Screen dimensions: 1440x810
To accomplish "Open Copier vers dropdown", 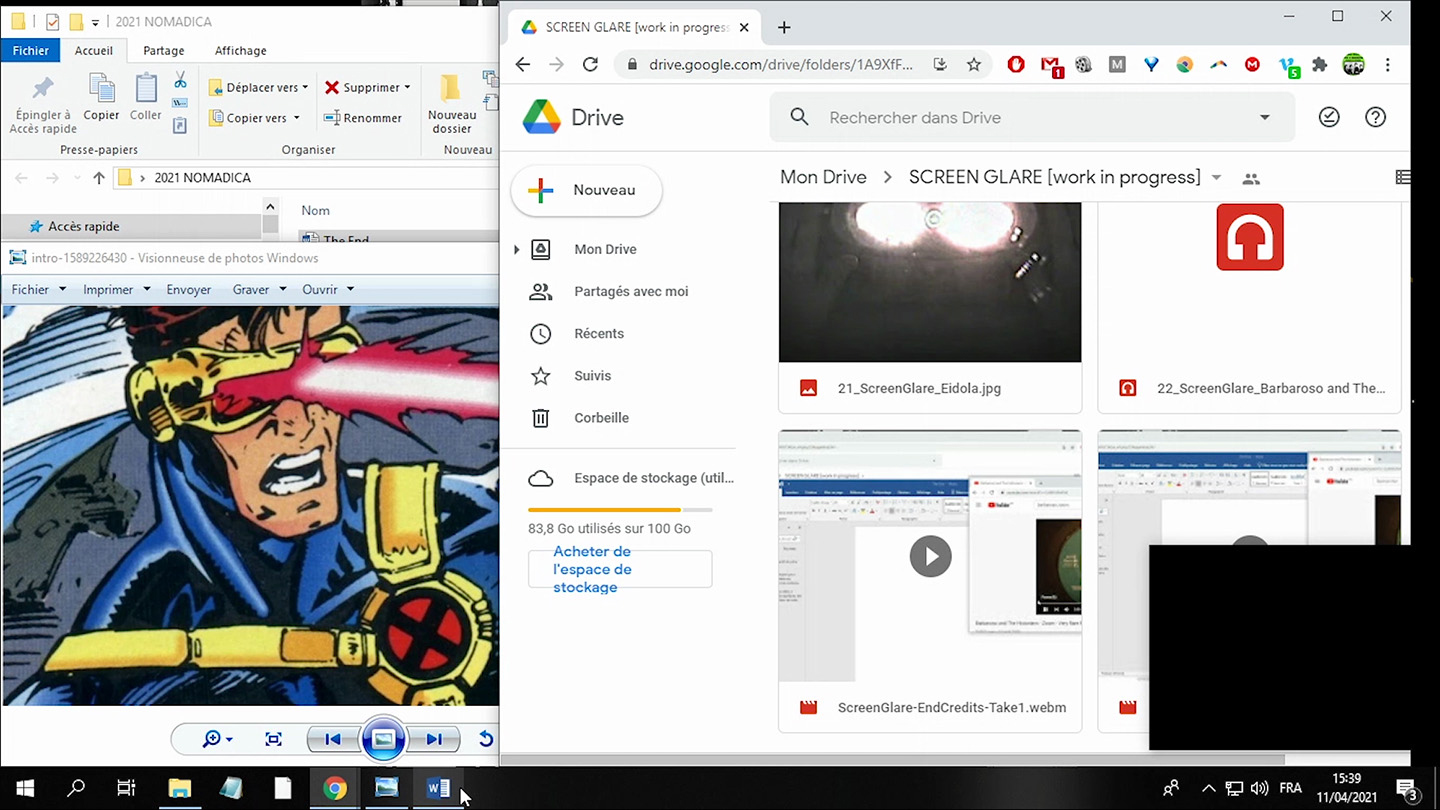I will 254,118.
